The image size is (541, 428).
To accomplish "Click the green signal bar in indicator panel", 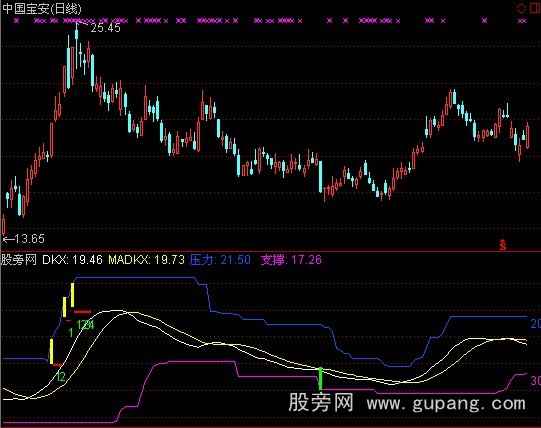I will pos(320,379).
